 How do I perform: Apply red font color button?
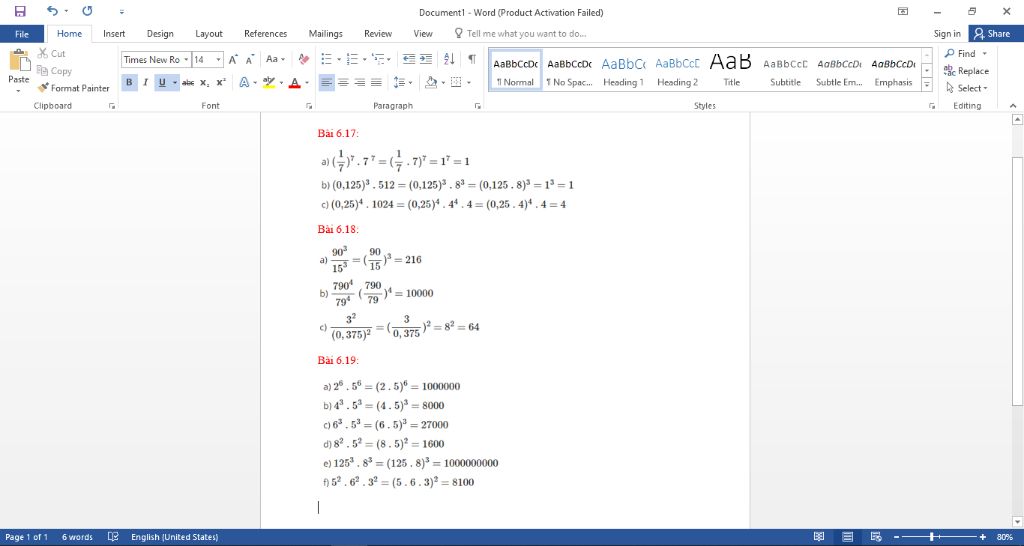[x=294, y=82]
